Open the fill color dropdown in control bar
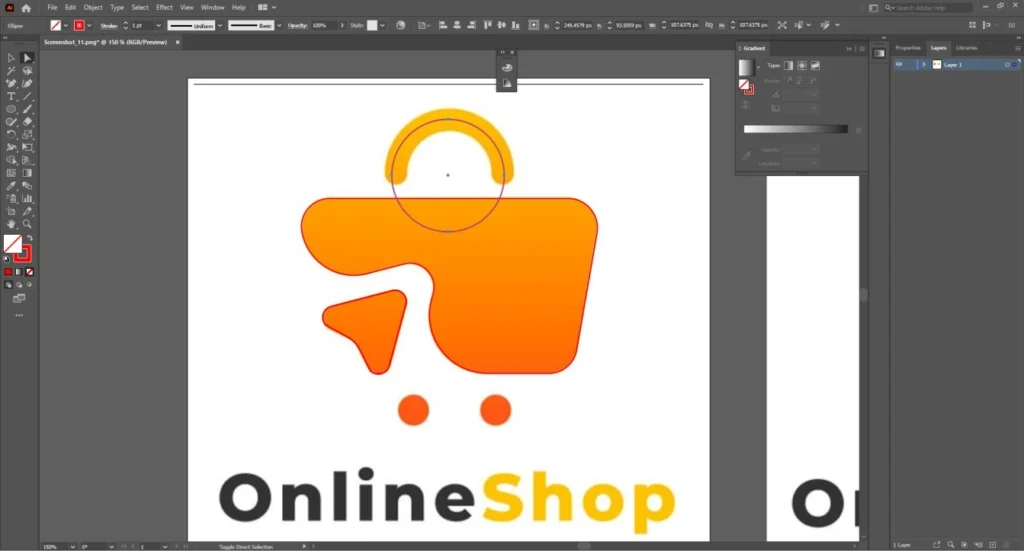The height and width of the screenshot is (551, 1024). (x=66, y=25)
